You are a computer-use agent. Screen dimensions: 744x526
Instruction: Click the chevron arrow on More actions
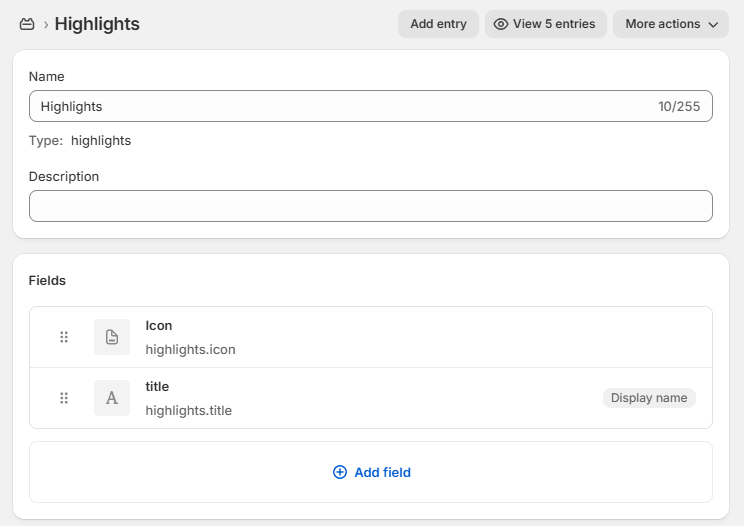(x=713, y=24)
